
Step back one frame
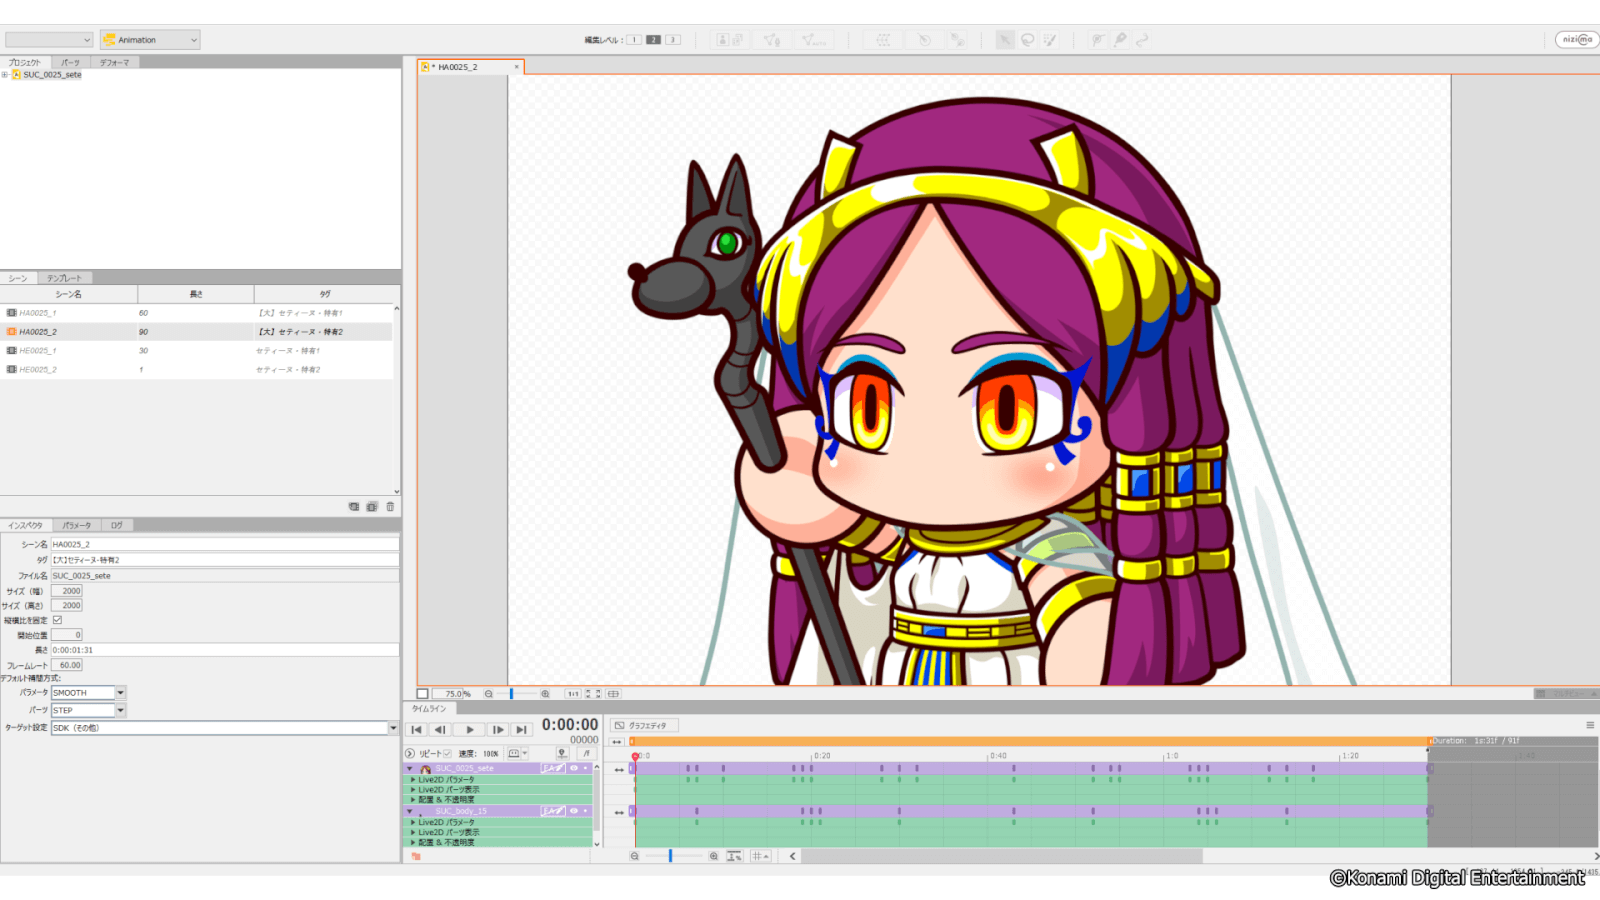[x=440, y=730]
